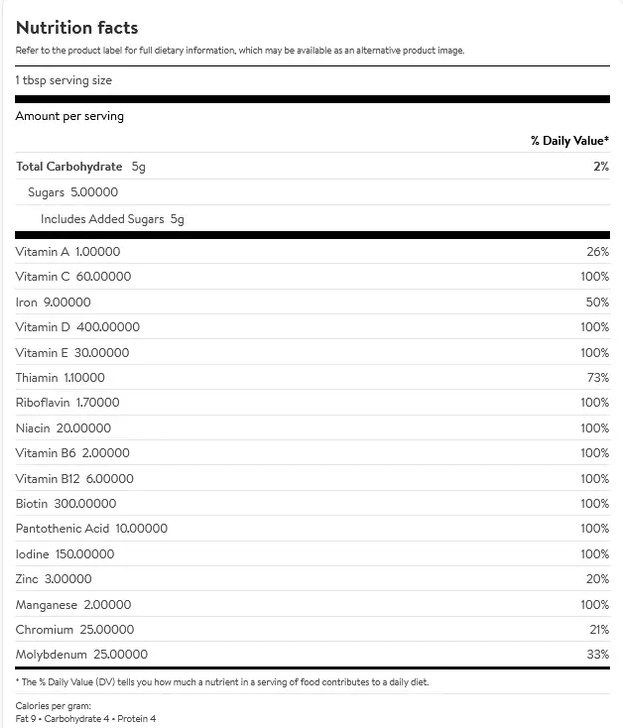
Task: Select the Vitamin B12 6.00000 entry
Action: tap(75, 479)
